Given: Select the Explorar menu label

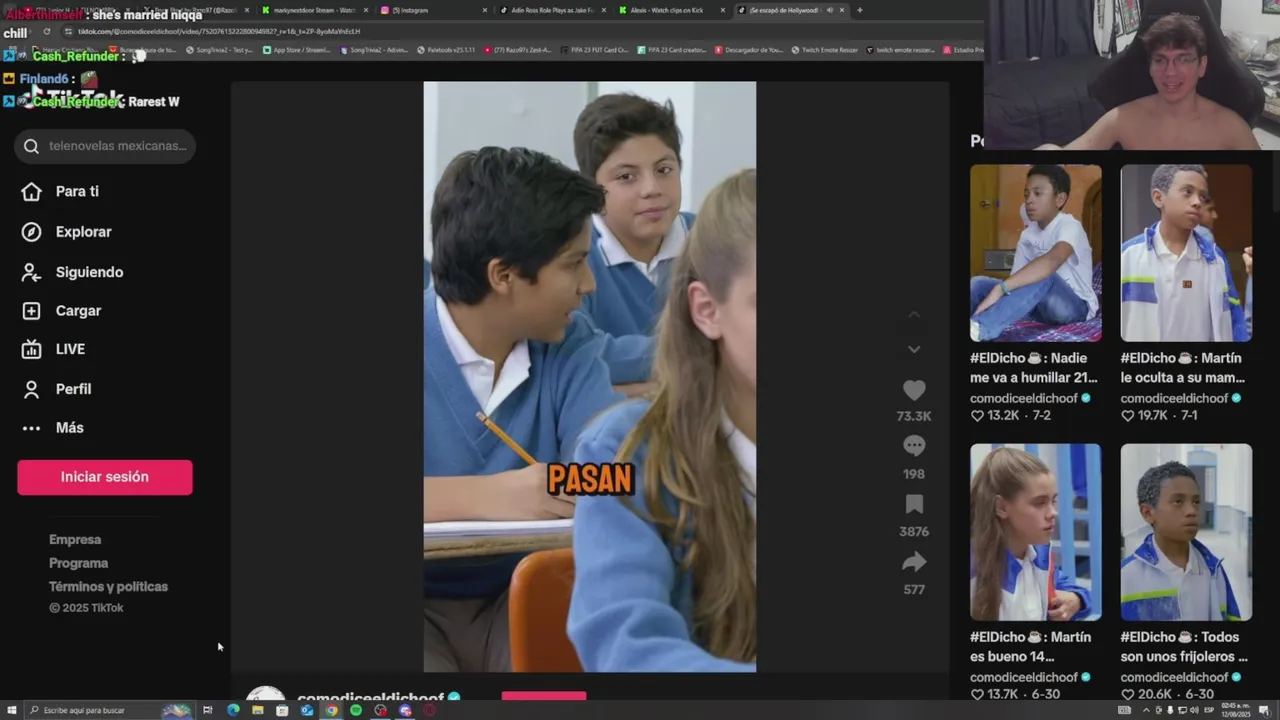Looking at the screenshot, I should point(83,232).
